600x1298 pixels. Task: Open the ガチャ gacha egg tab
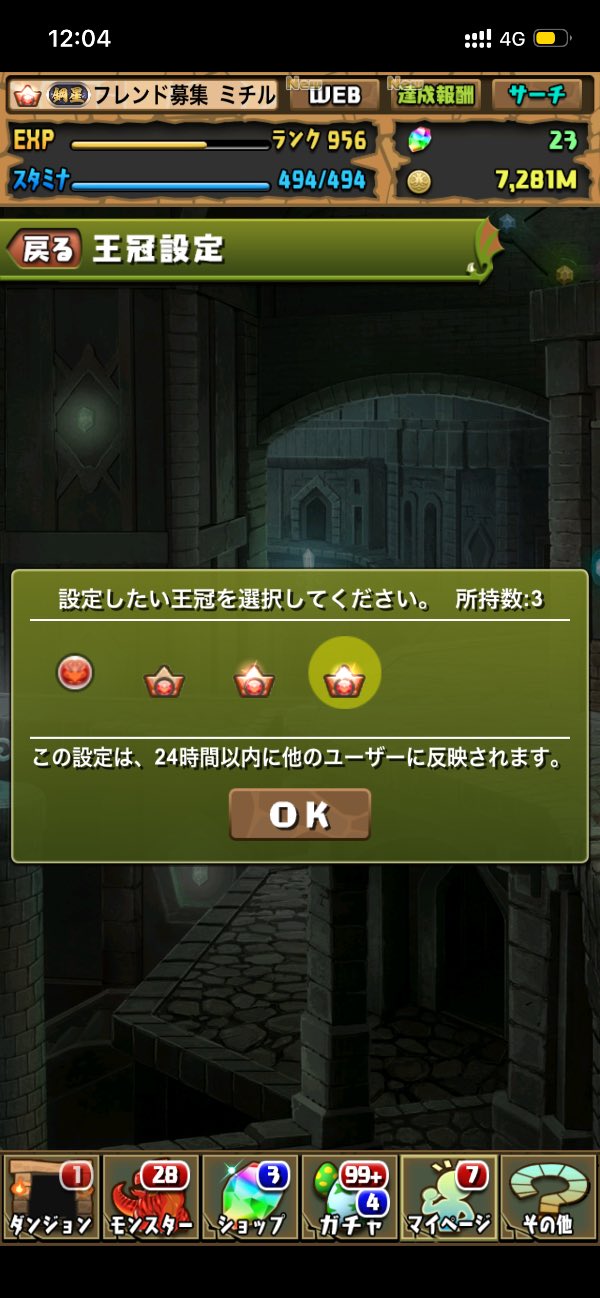pyautogui.click(x=349, y=1198)
